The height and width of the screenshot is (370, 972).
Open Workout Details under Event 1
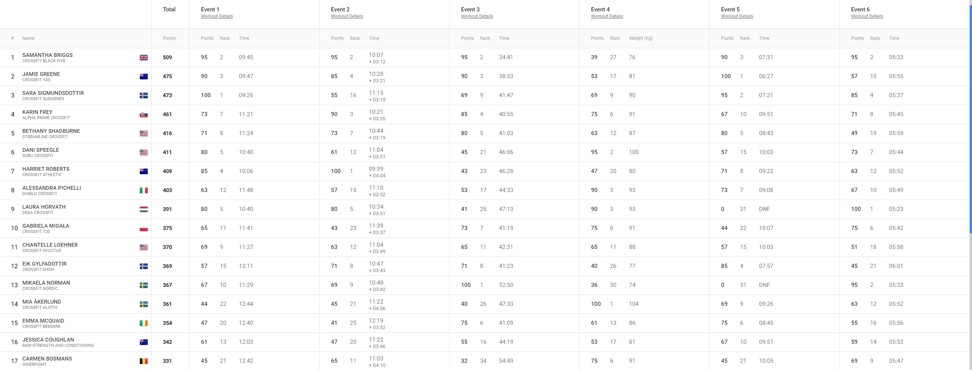216,17
